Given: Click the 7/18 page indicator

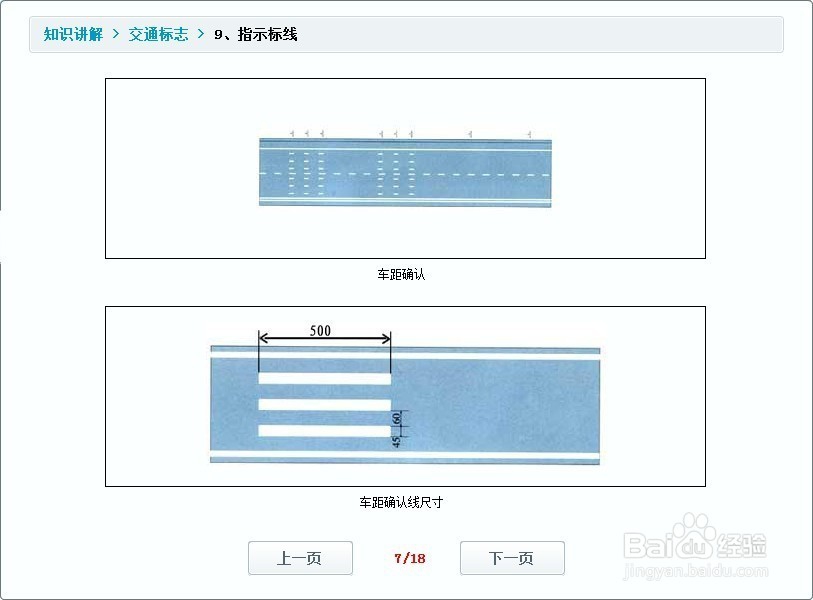Looking at the screenshot, I should pos(410,559).
